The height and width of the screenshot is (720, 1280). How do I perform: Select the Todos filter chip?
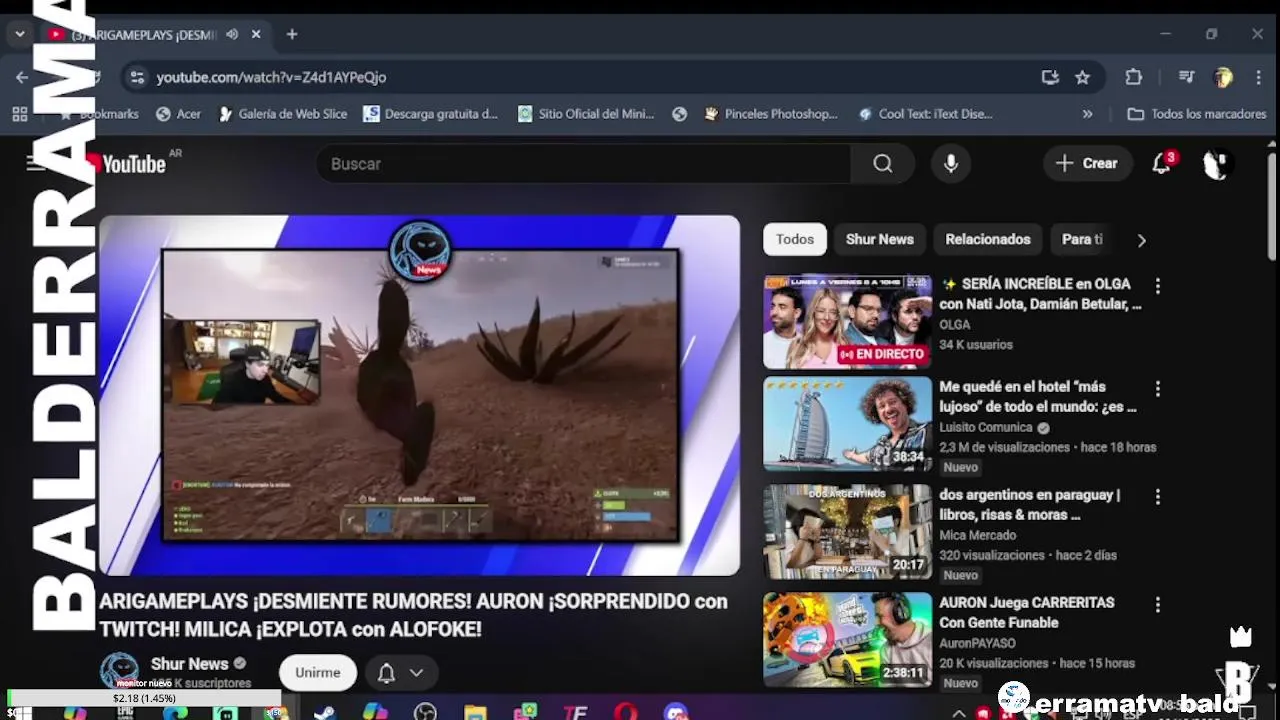tap(795, 239)
